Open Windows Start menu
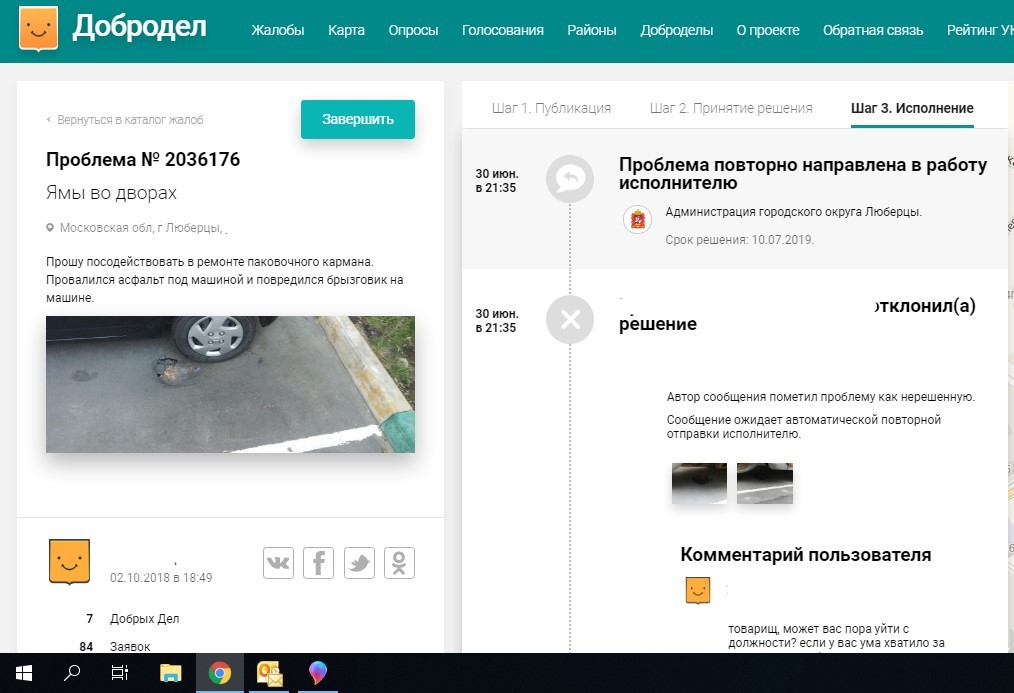The width and height of the screenshot is (1014, 693). [x=24, y=673]
